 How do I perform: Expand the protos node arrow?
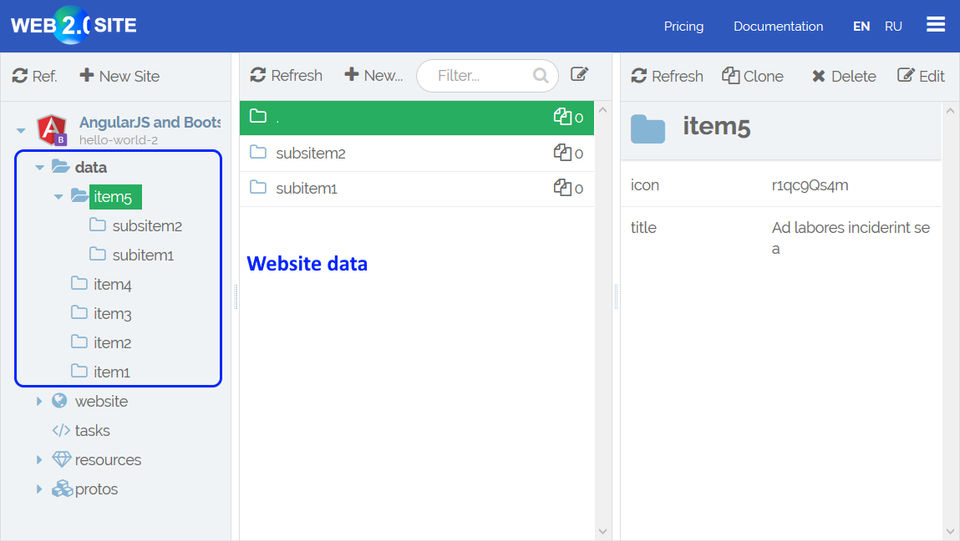(39, 489)
